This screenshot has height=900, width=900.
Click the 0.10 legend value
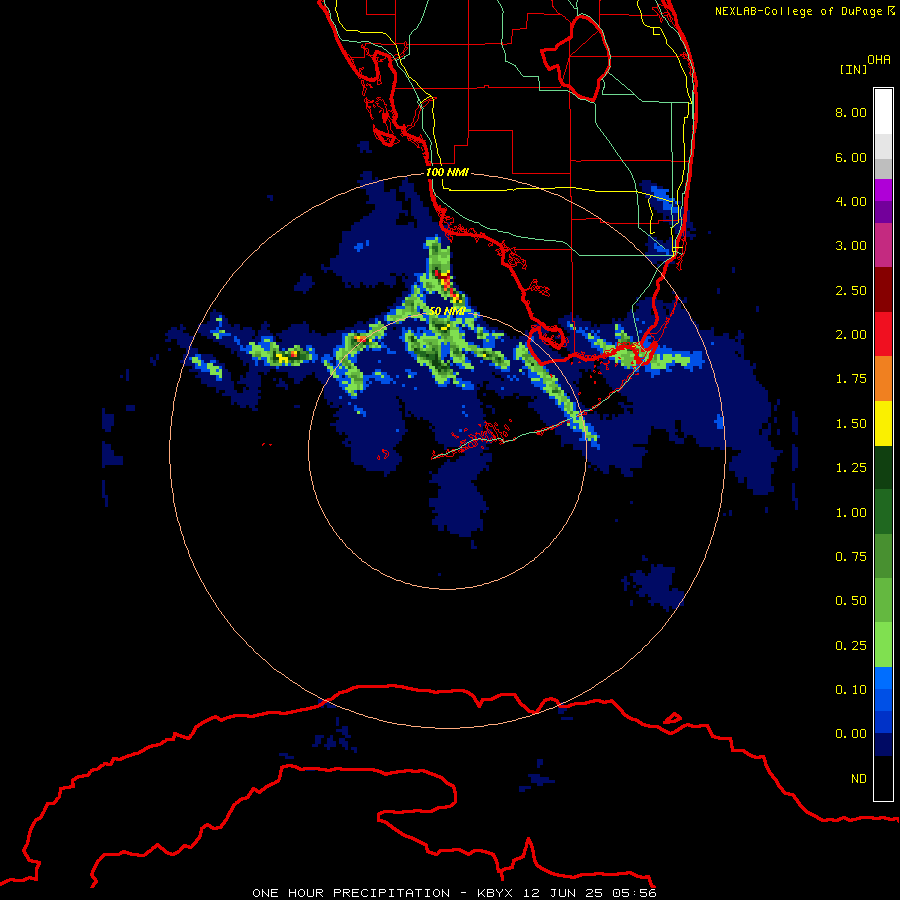(x=851, y=690)
